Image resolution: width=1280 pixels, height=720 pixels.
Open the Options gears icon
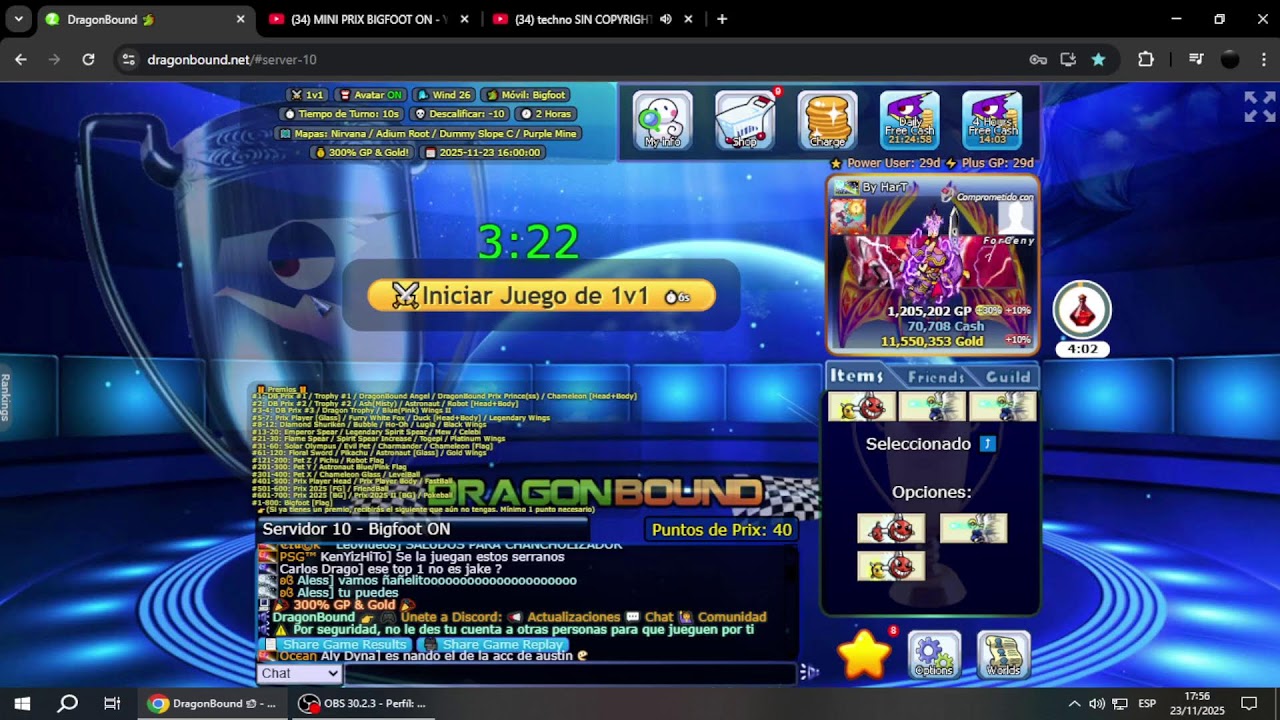tap(934, 656)
